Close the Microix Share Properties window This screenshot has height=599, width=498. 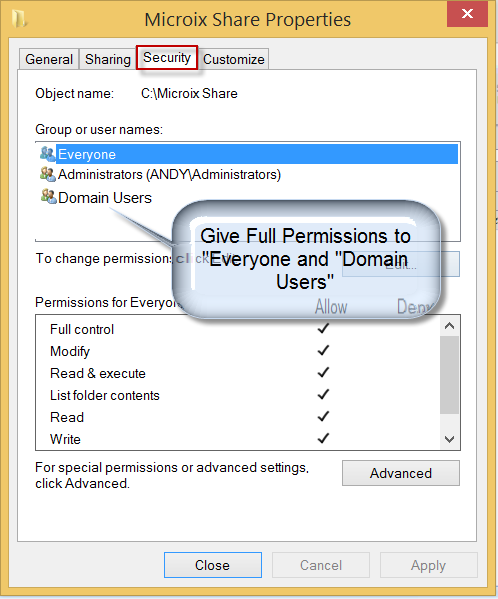[467, 15]
